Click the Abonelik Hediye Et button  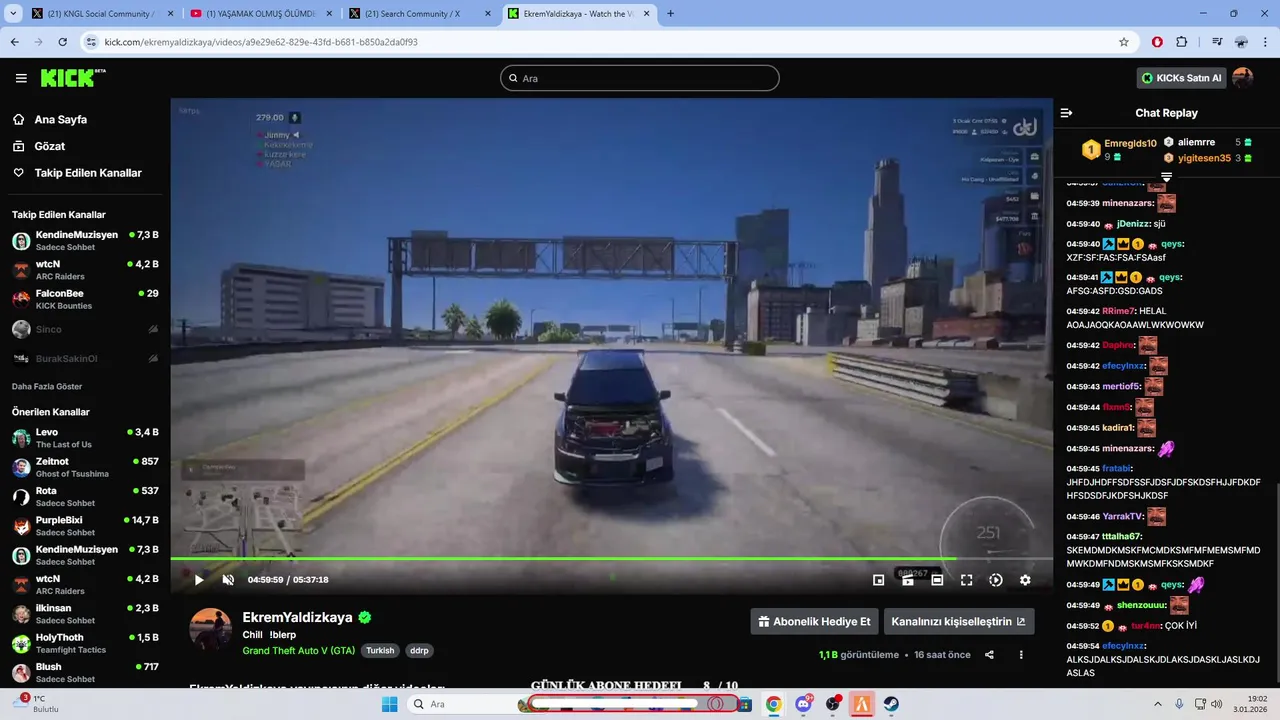814,621
